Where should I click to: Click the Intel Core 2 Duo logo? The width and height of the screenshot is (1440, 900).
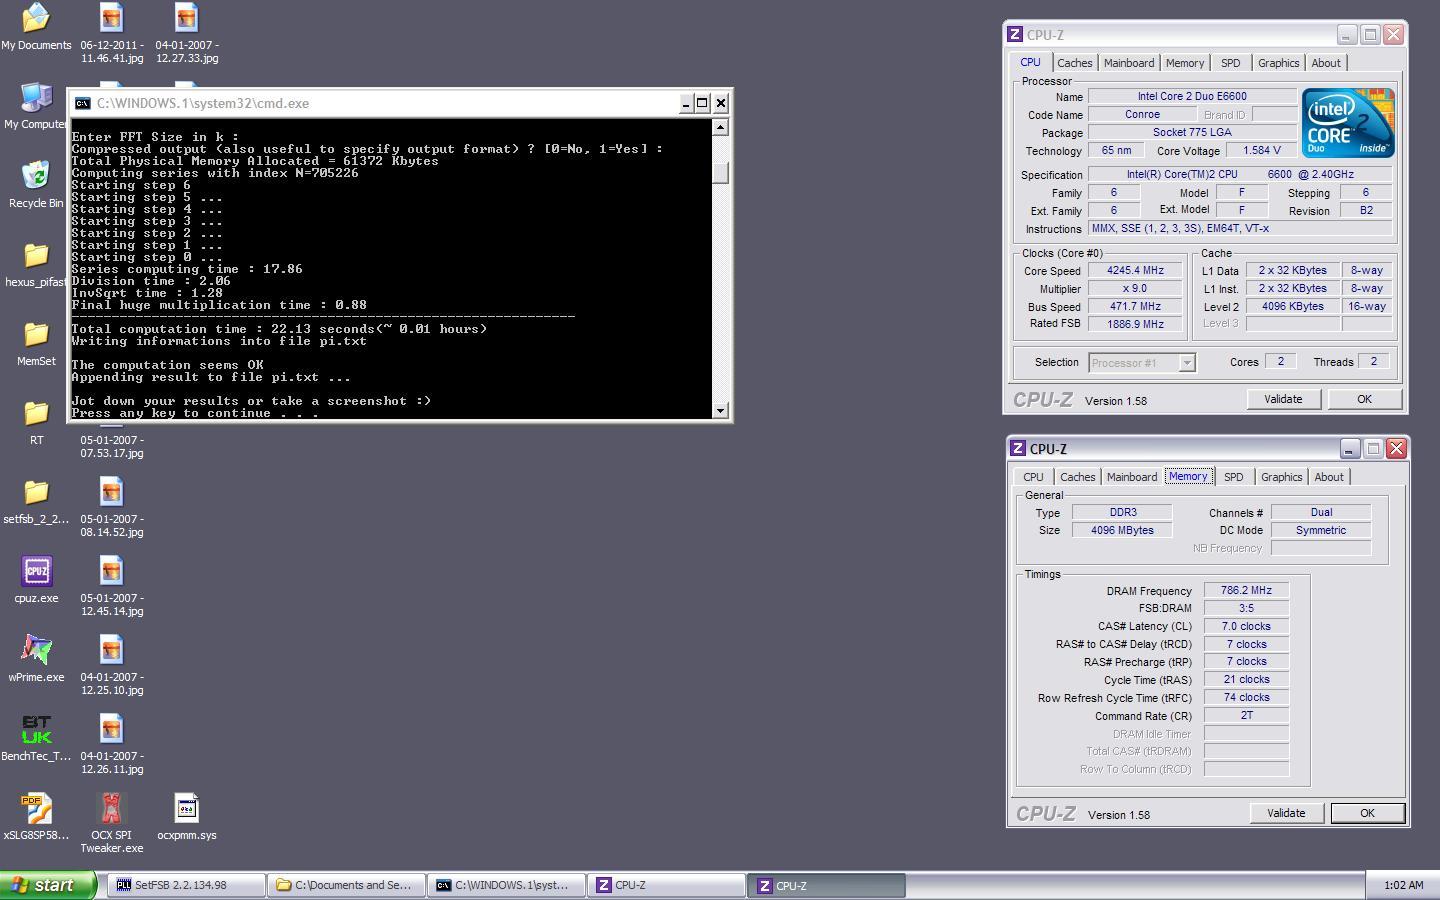[1348, 123]
